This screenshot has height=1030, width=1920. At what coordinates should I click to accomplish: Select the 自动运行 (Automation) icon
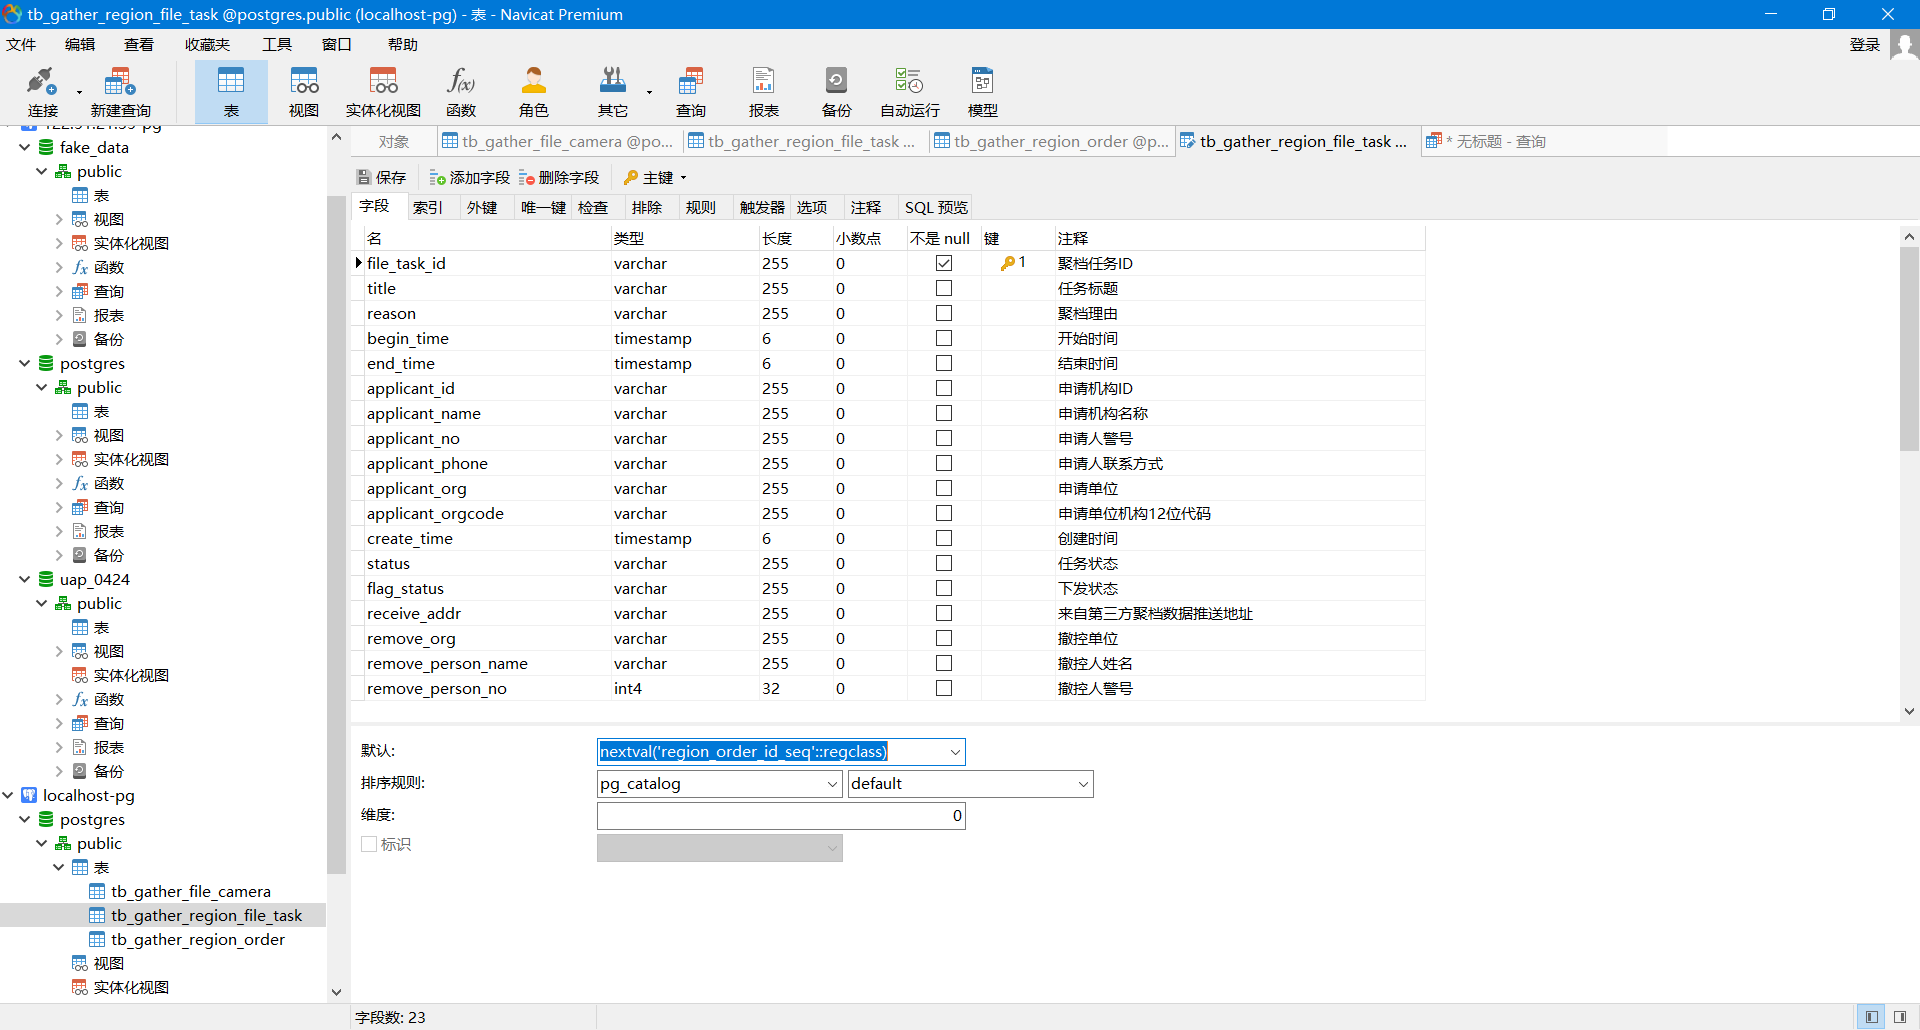908,90
